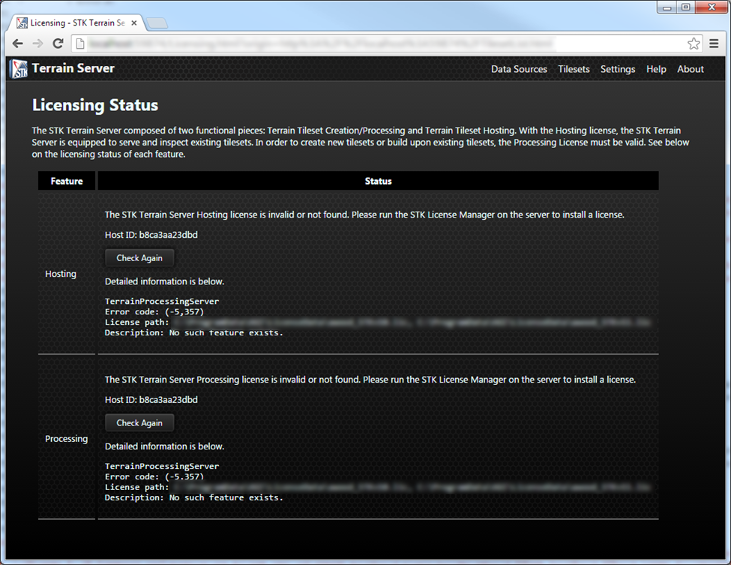
Task: Click Processing 'No such feature exists' description
Action: coord(194,498)
